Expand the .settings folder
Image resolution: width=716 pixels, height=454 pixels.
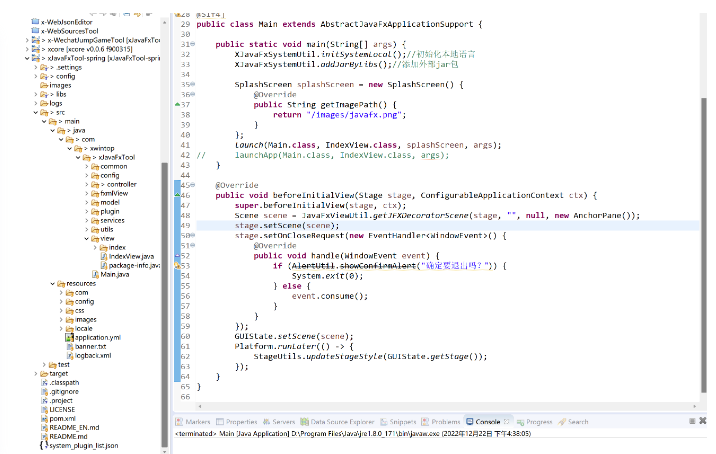(x=36, y=67)
